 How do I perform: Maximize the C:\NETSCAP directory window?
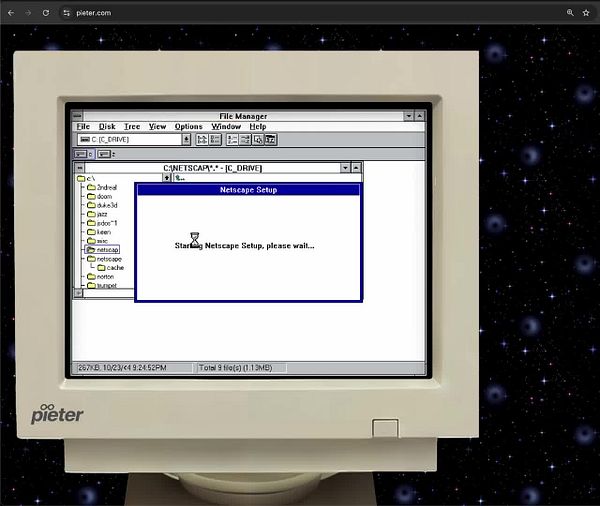click(x=356, y=168)
